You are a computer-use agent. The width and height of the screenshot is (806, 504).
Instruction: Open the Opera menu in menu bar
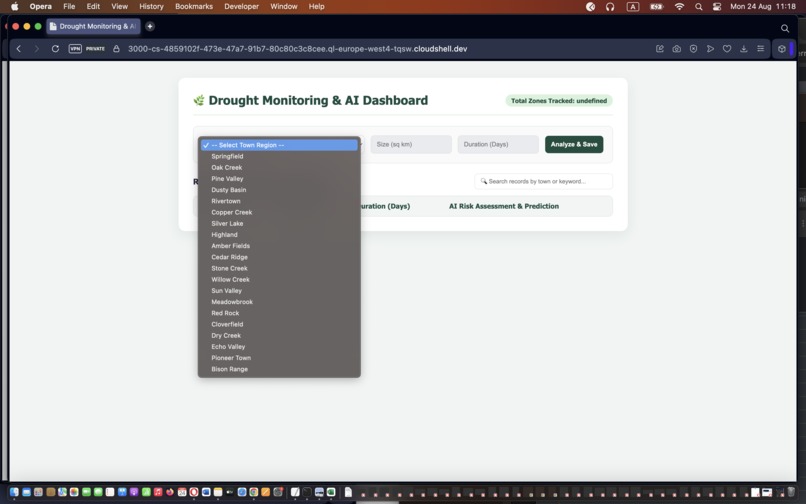click(41, 7)
